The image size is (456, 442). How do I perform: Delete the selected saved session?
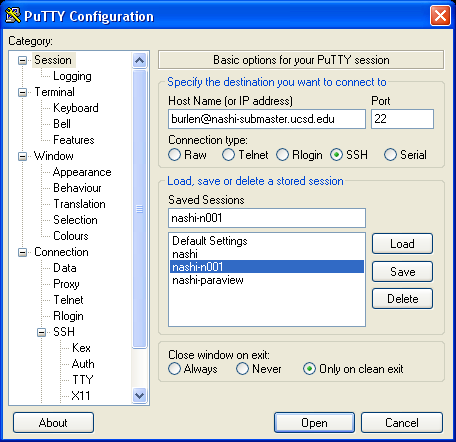[x=402, y=299]
